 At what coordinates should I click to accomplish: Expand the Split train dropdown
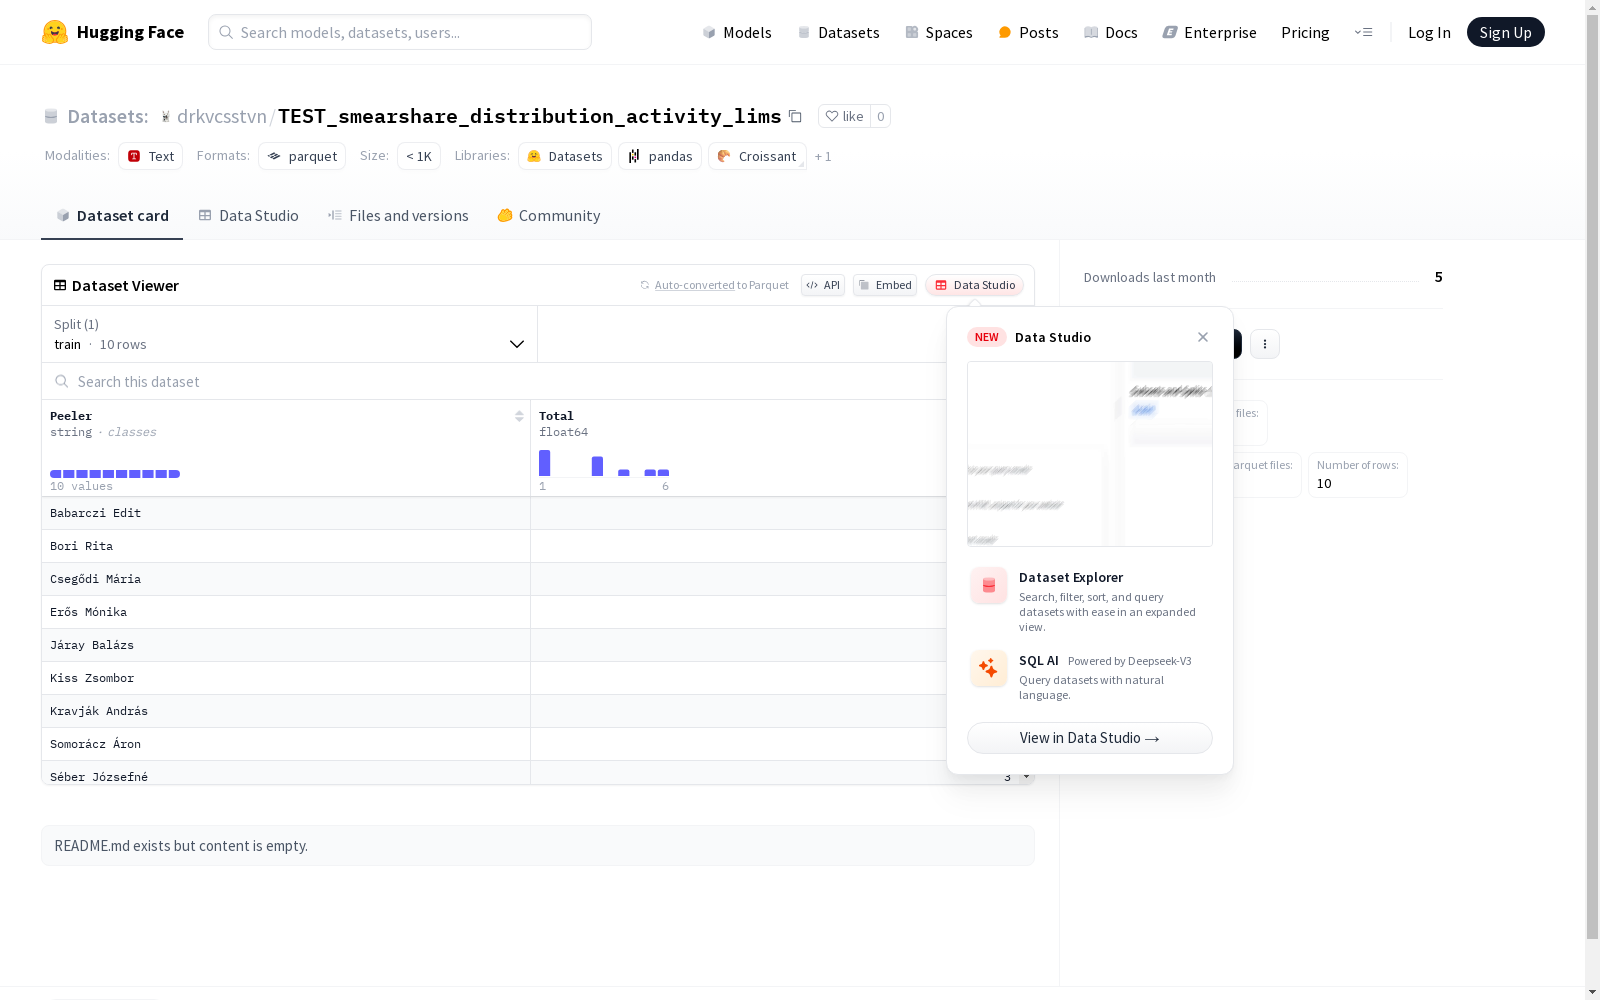click(x=289, y=334)
